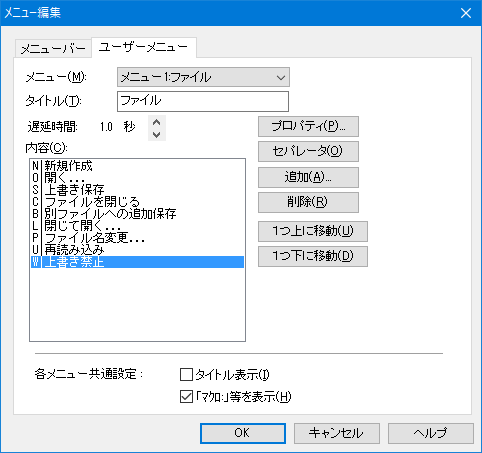Select ファイルを閉じる list entry
The height and width of the screenshot is (453, 482).
(137, 202)
